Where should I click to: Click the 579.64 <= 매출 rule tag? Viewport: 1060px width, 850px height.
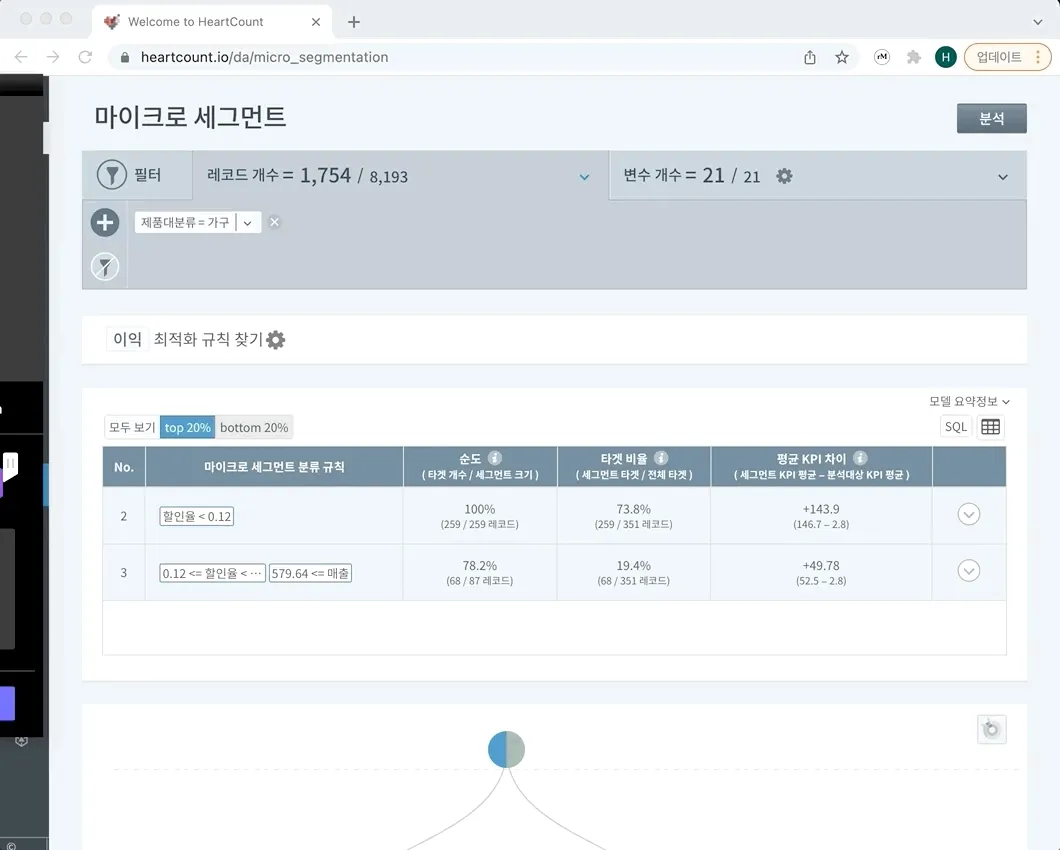coord(310,573)
